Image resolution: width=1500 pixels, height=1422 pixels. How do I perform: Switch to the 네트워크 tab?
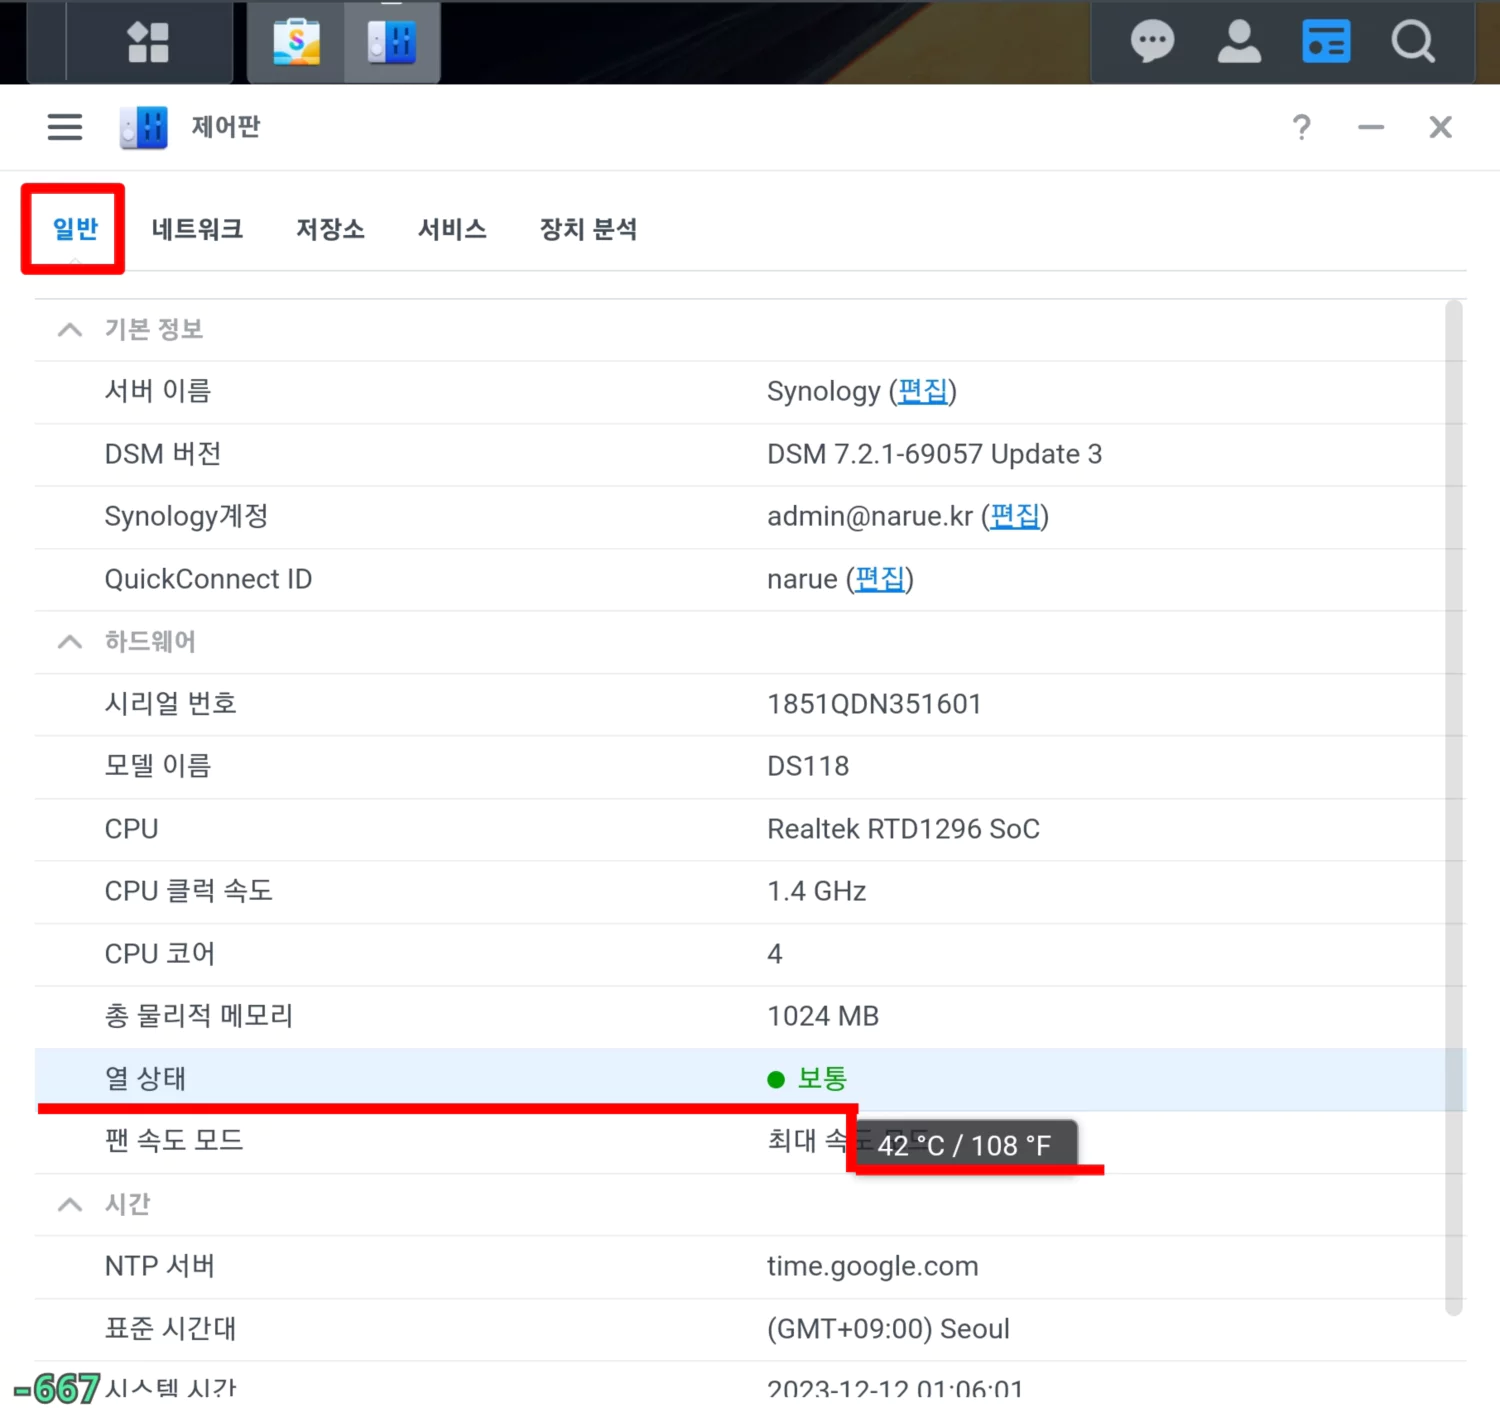pos(197,229)
